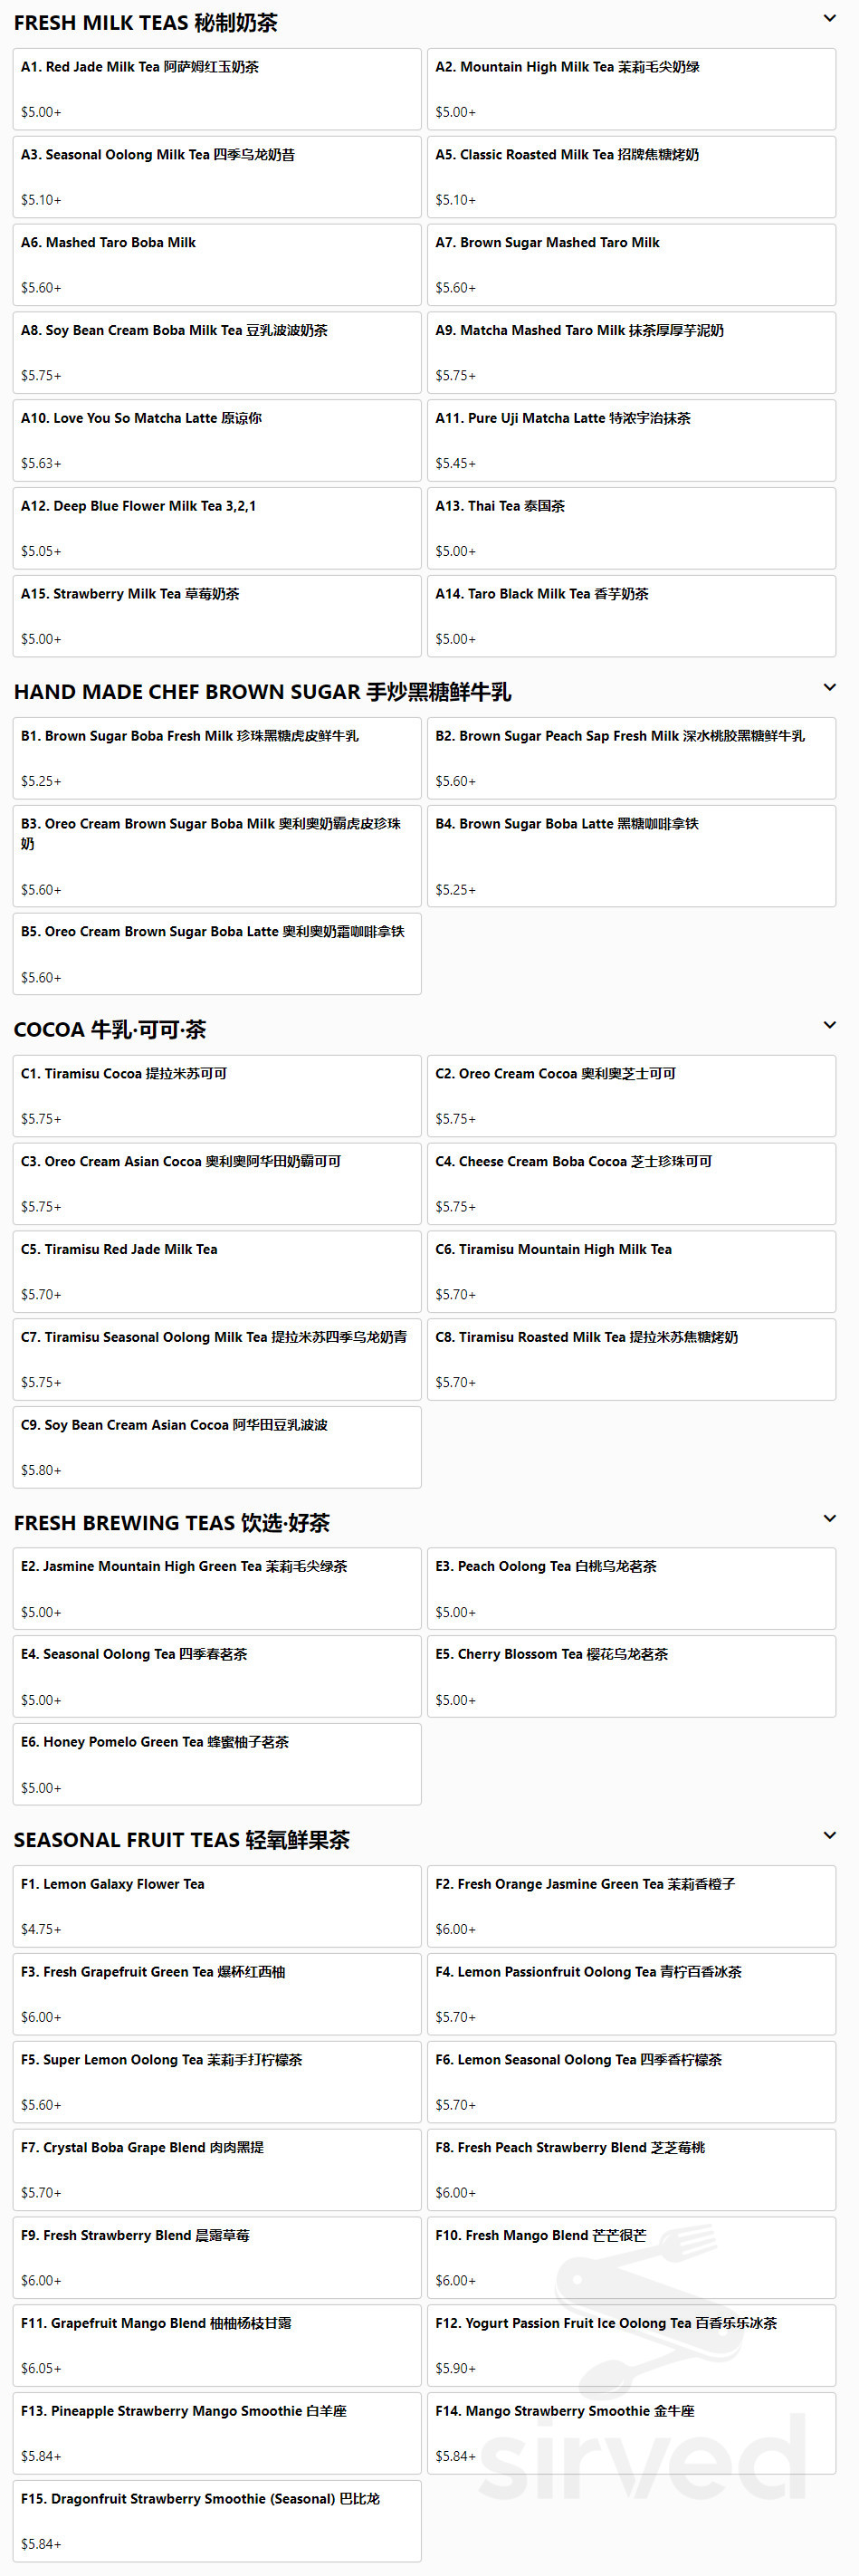
Task: Collapse the Fresh Brewing Teas section chevron
Action: 829,1518
